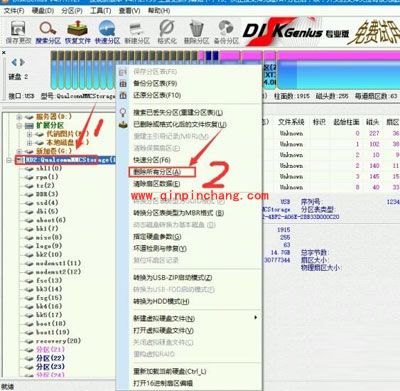The width and height of the screenshot is (400, 391).
Task: Choose 转换分区表类型为MBR格式 entry
Action: tap(179, 213)
